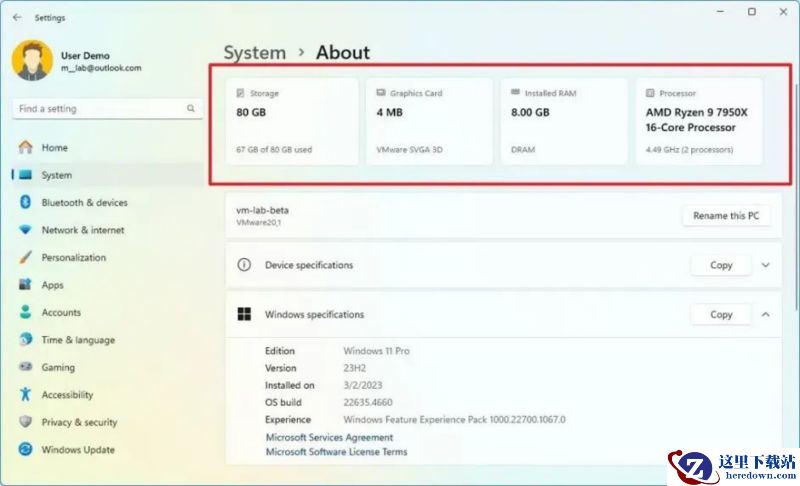This screenshot has width=800, height=486.
Task: Copy the Device specifications
Action: tap(721, 265)
